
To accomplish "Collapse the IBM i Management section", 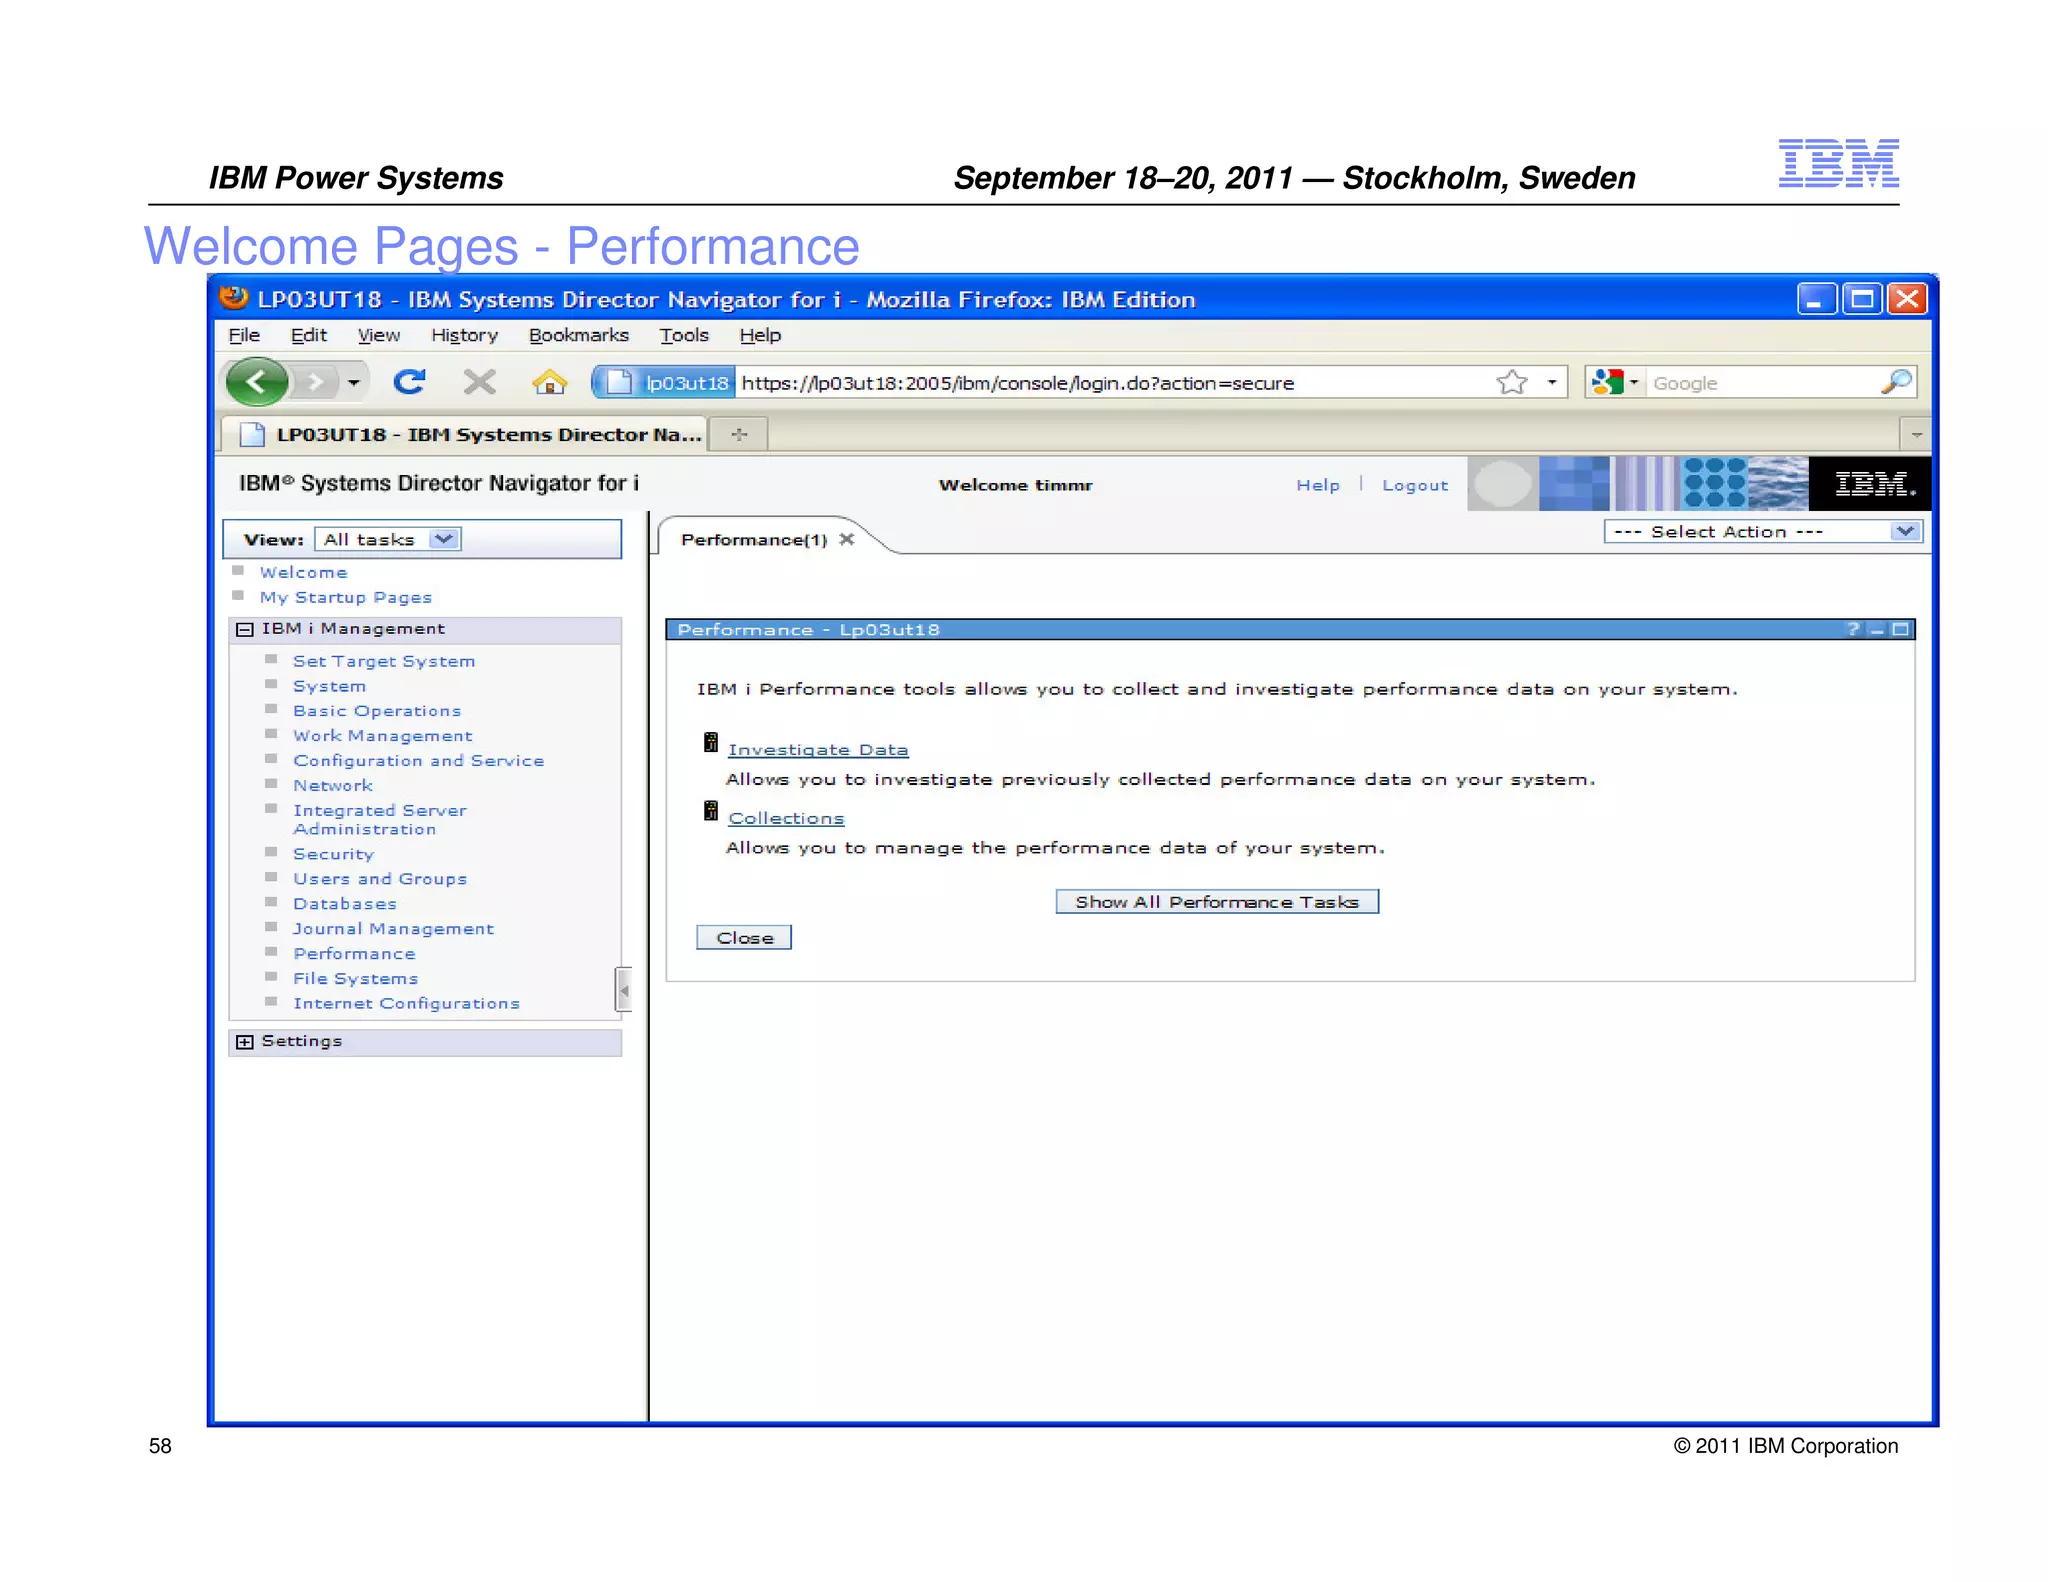I will pos(244,629).
